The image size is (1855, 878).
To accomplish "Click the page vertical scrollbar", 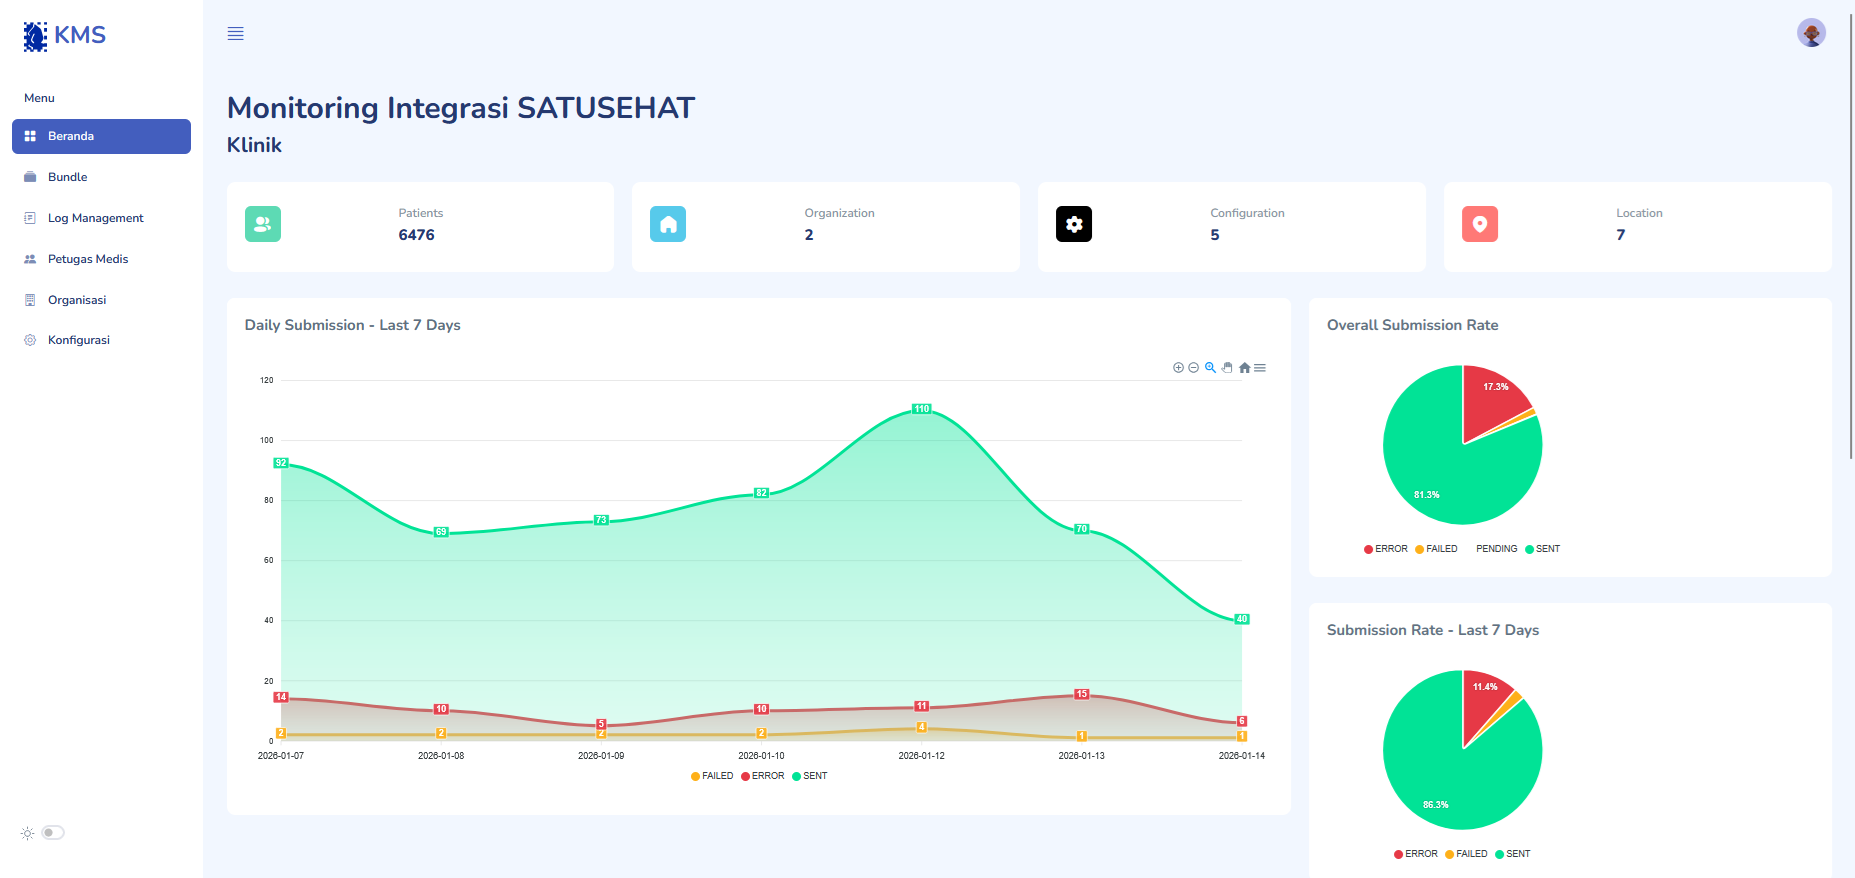I will (x=1851, y=235).
